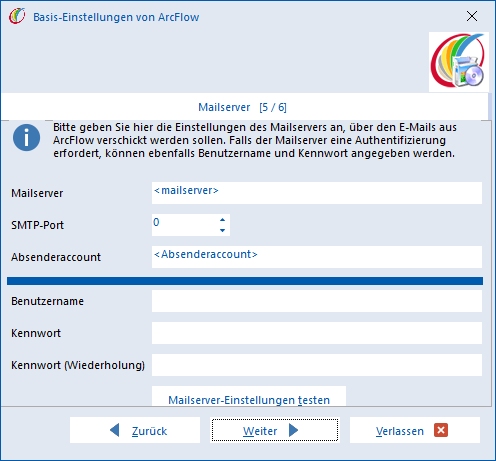The height and width of the screenshot is (461, 496).
Task: Continue with the Weiter button
Action: coord(275,430)
